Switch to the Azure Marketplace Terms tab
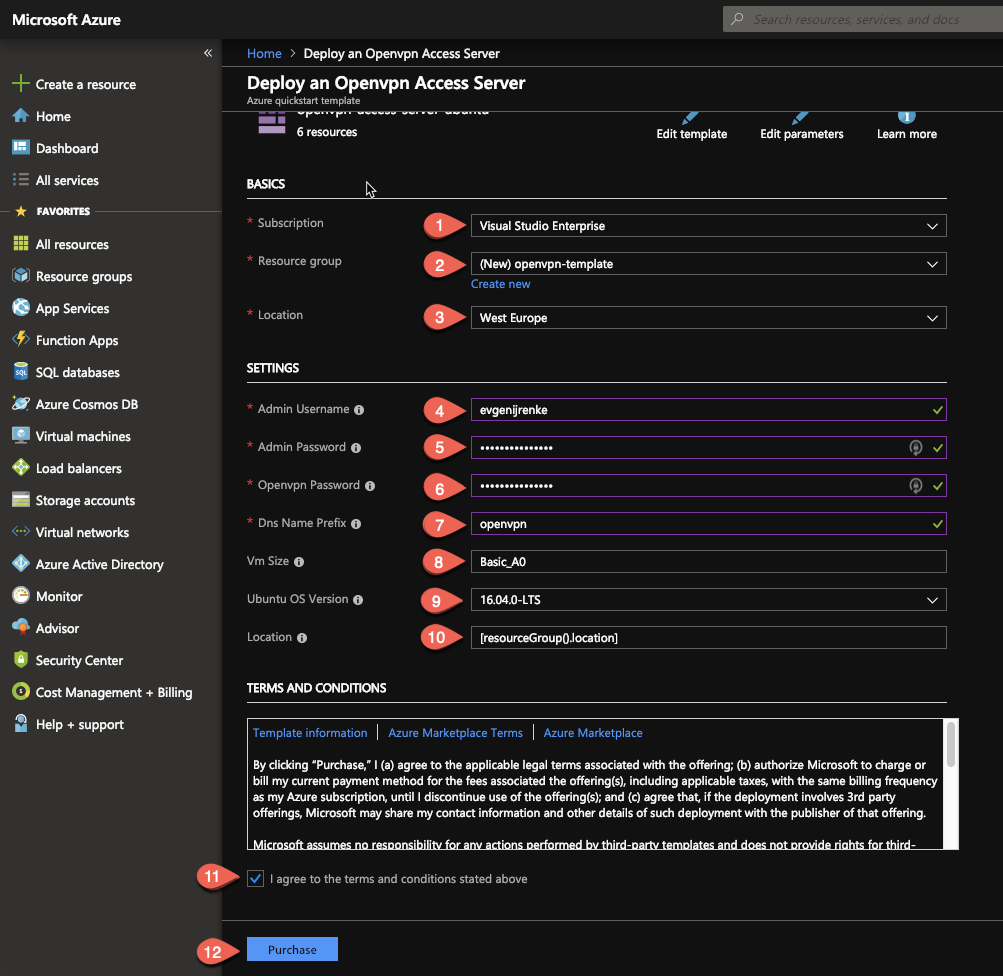Image resolution: width=1003 pixels, height=976 pixels. point(455,732)
